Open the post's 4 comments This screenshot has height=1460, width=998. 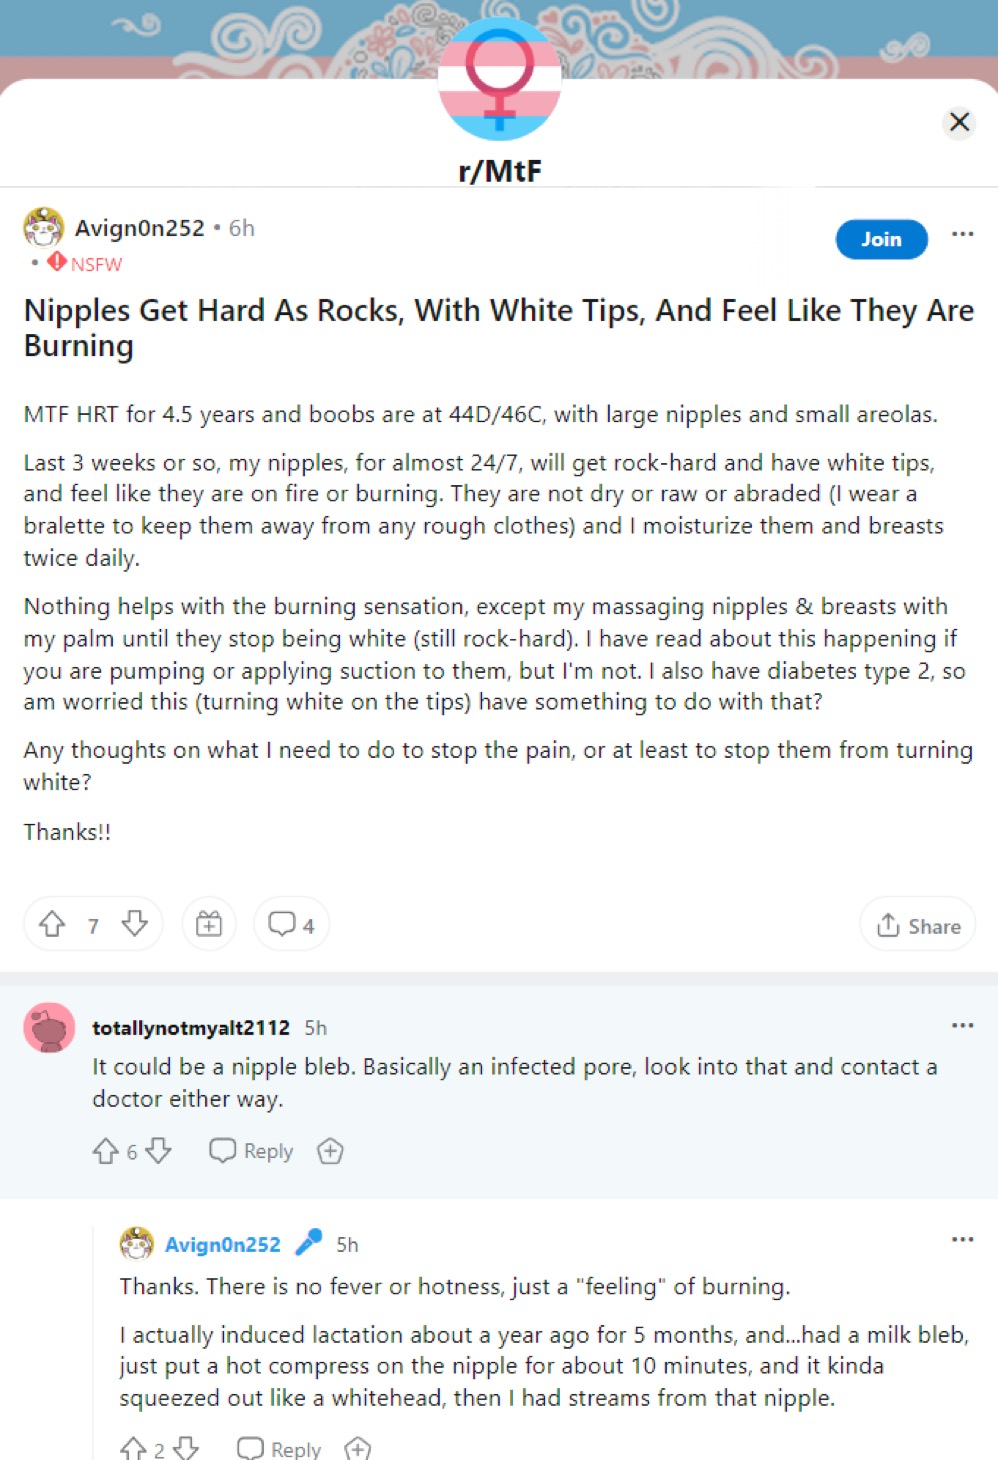291,924
